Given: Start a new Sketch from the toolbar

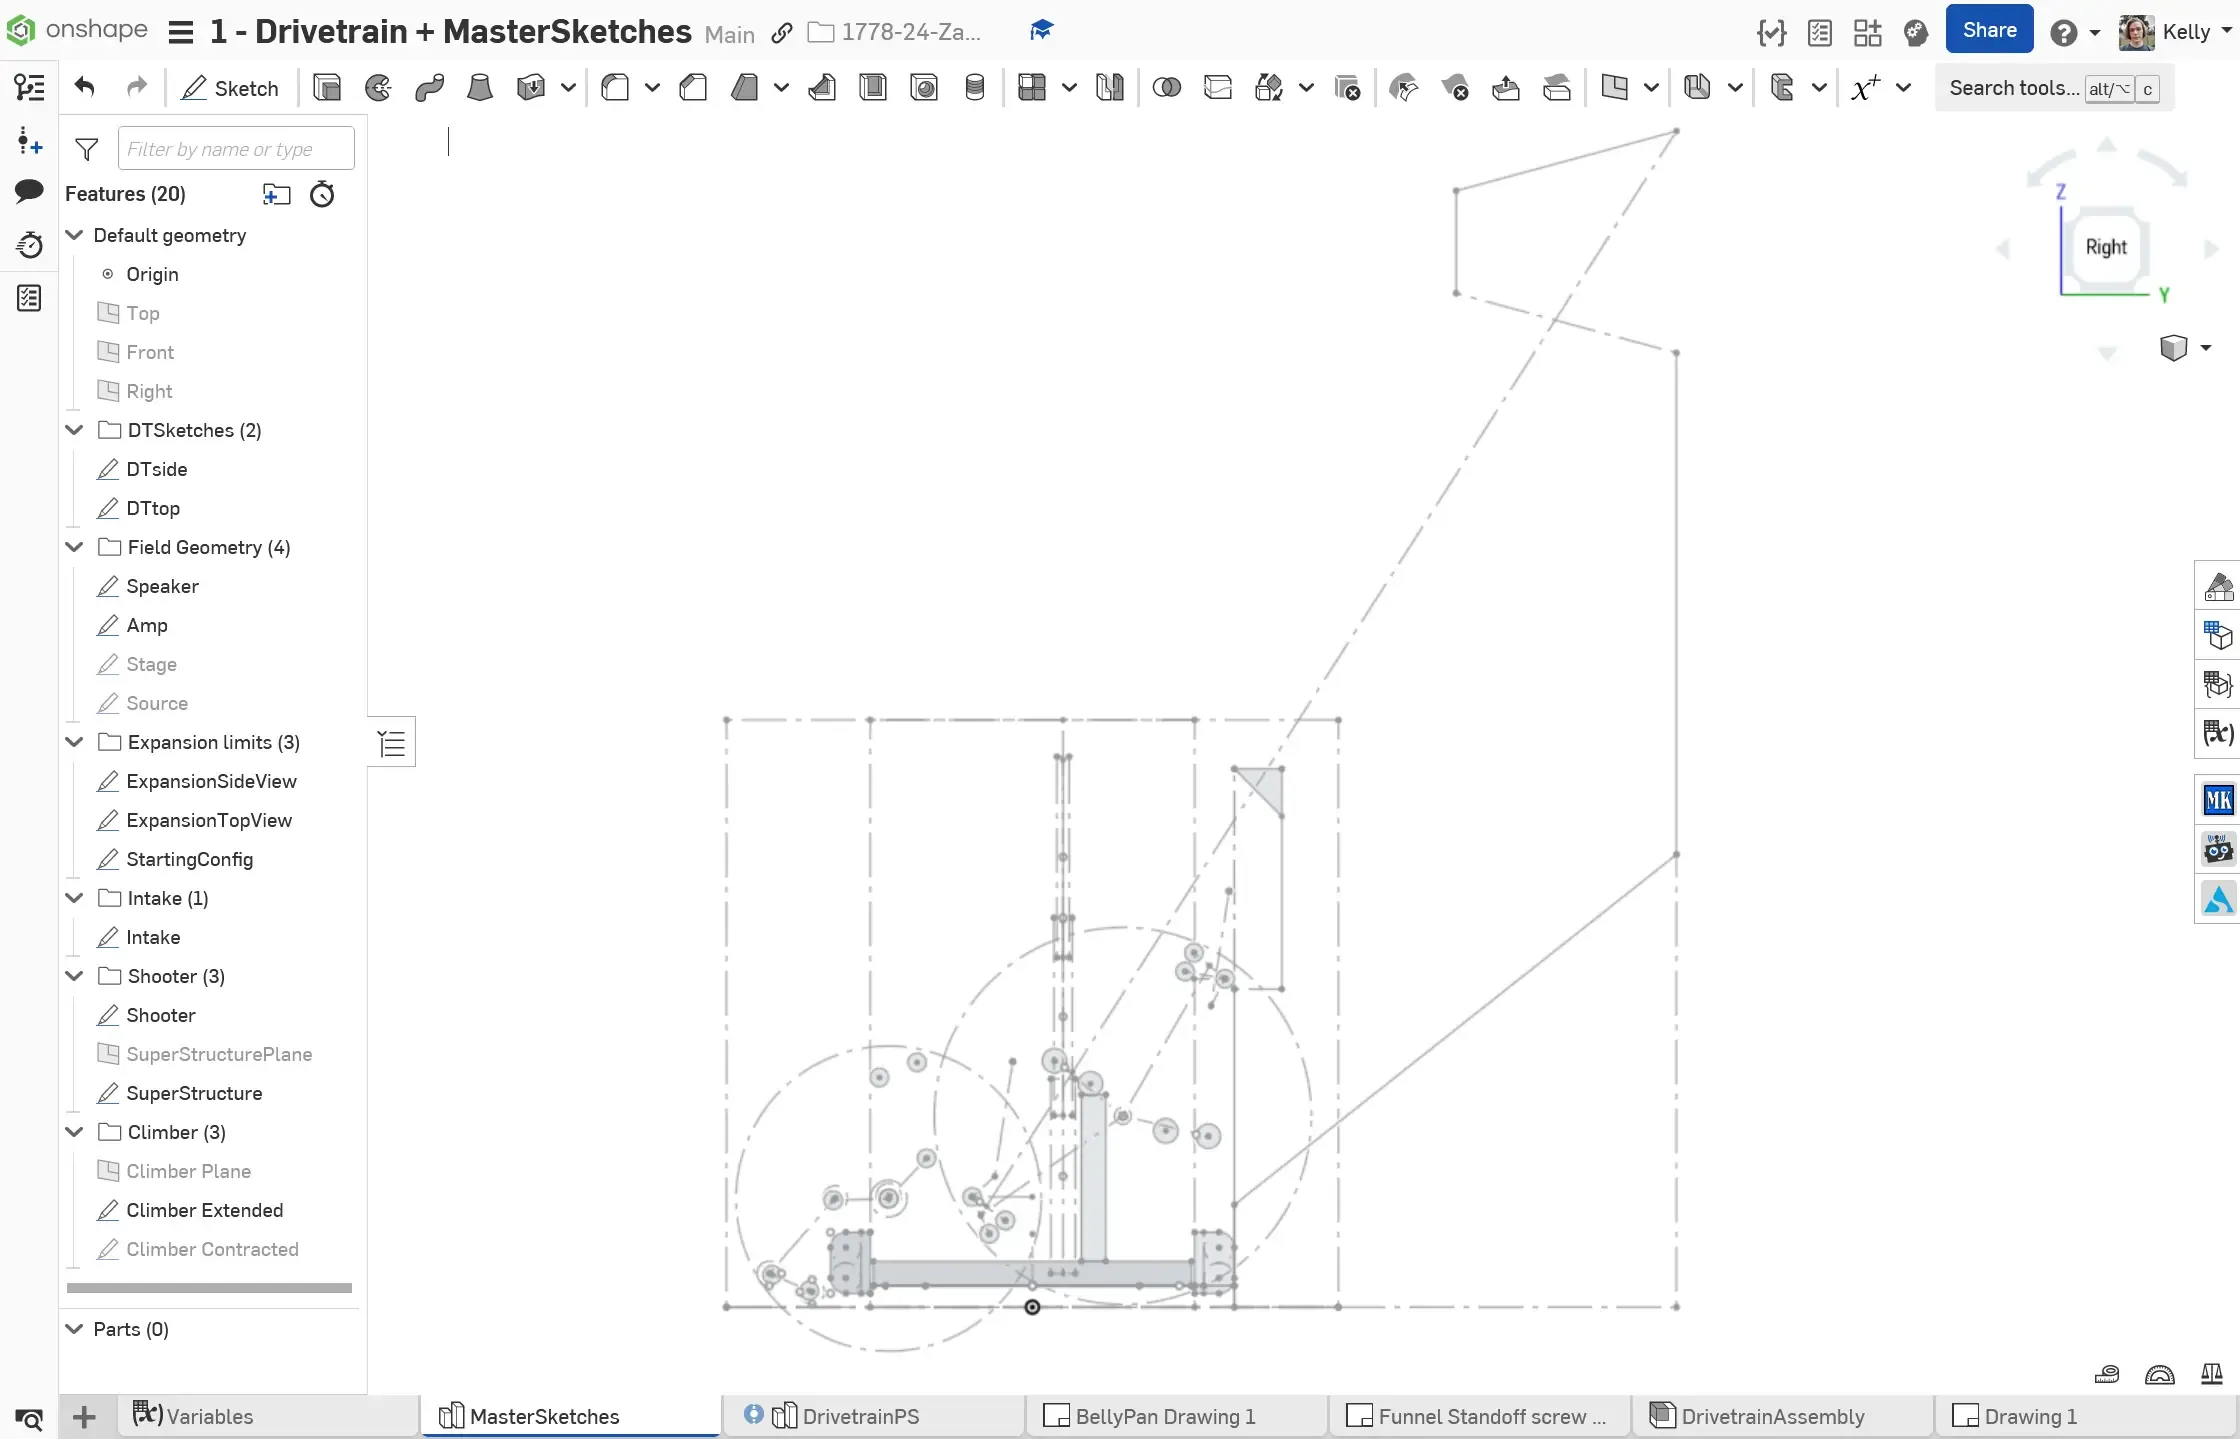Looking at the screenshot, I should (x=231, y=88).
